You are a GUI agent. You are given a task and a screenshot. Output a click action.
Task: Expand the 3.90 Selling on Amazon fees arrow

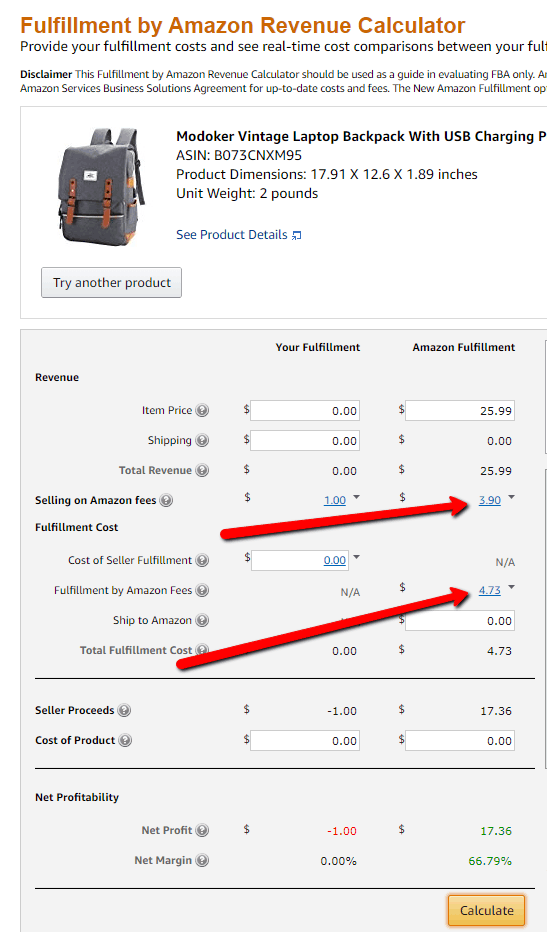(x=511, y=497)
